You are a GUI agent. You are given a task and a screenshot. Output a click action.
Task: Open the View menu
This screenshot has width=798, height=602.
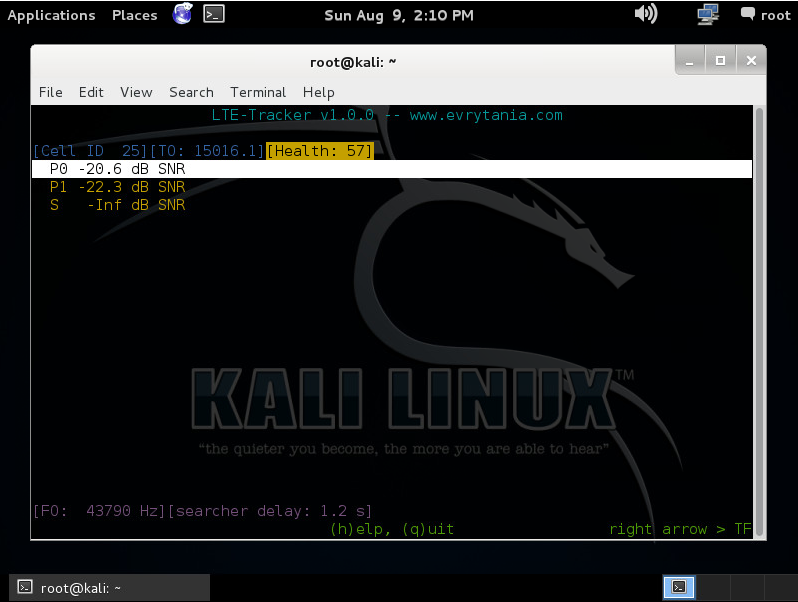(x=136, y=92)
